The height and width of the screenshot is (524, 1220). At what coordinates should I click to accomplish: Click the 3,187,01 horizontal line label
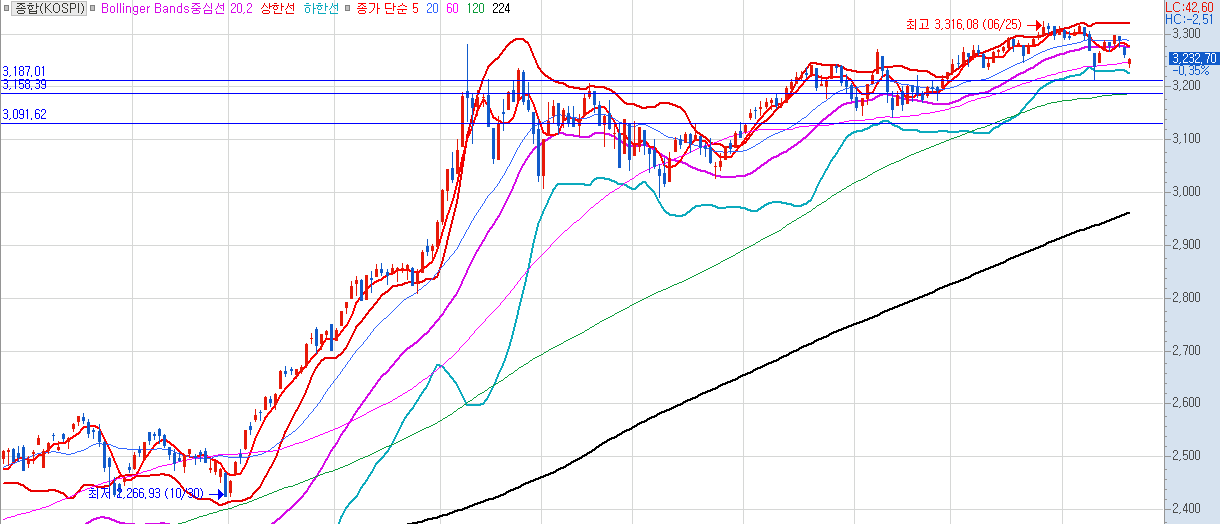coord(24,72)
